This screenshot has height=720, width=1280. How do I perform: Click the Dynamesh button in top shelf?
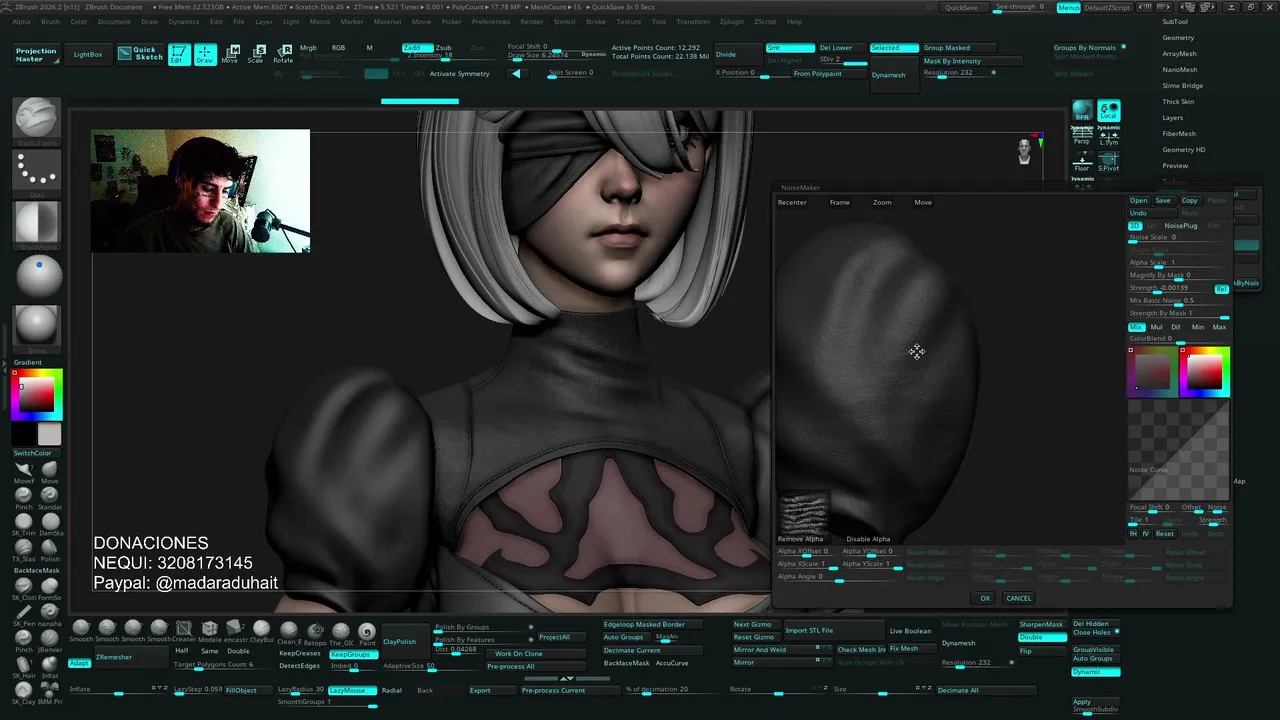(894, 75)
